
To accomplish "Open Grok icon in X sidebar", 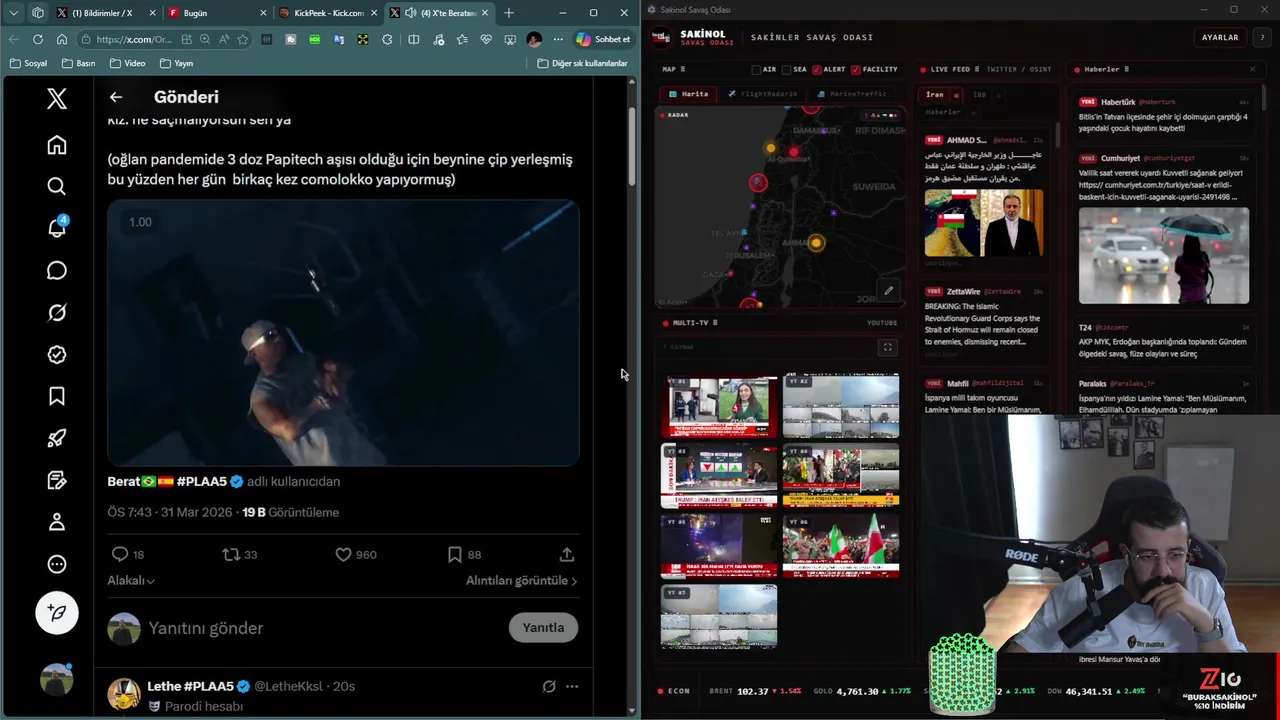I will (57, 313).
